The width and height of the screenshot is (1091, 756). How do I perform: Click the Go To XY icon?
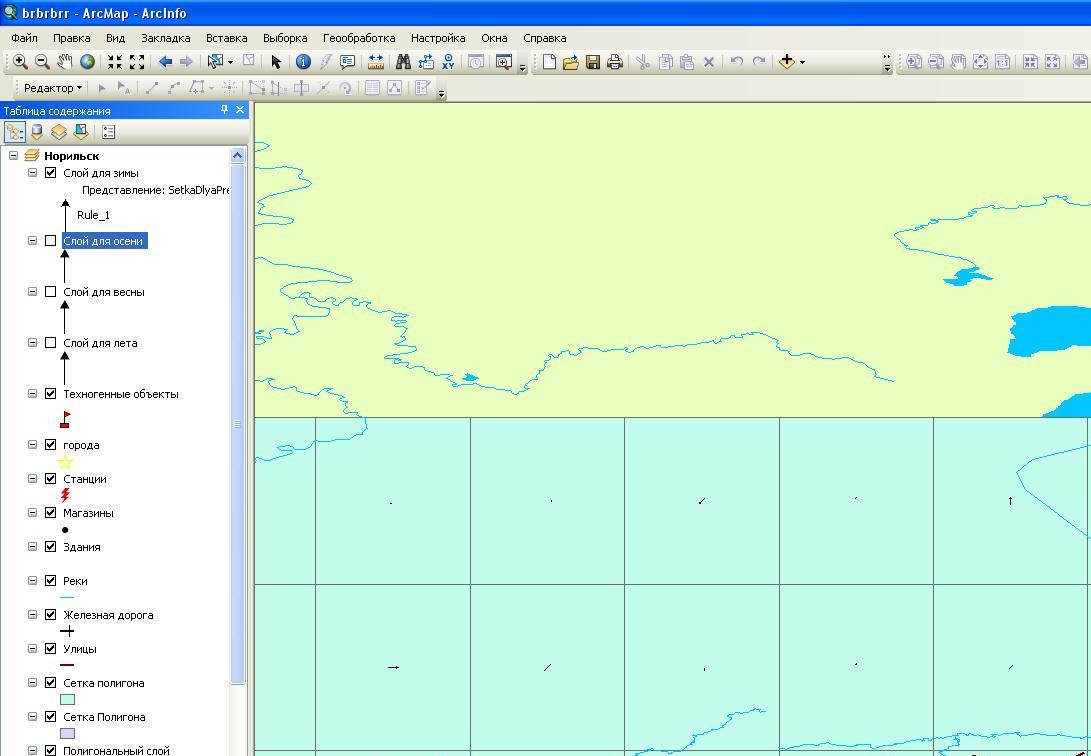point(448,62)
